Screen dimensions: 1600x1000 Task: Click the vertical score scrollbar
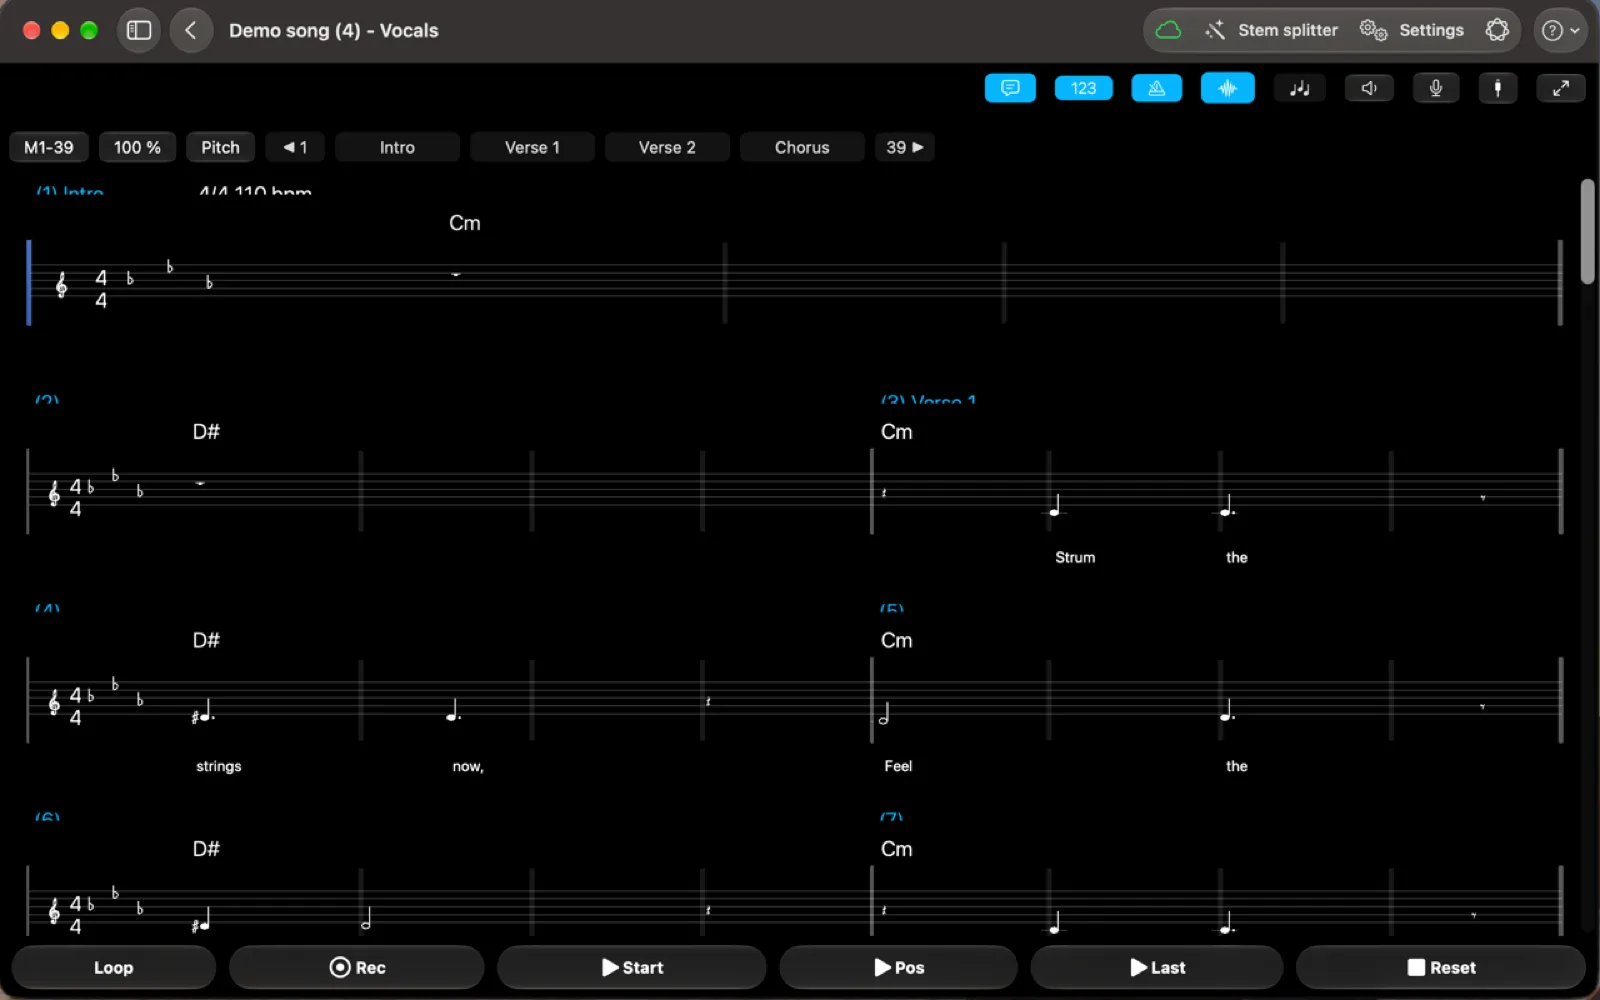click(1587, 232)
